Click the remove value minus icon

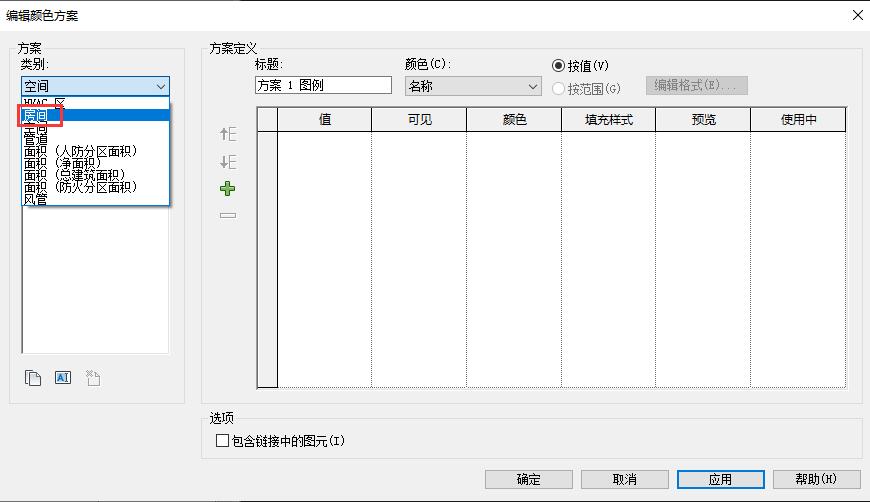click(227, 215)
